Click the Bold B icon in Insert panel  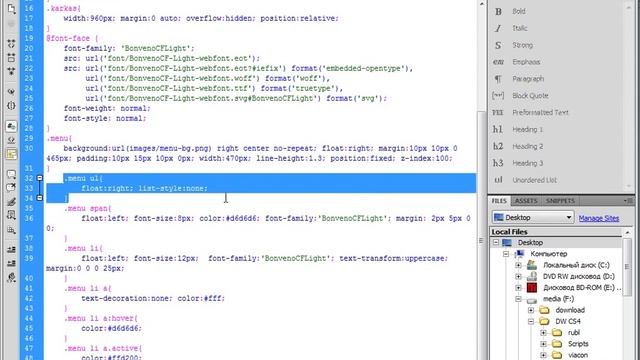[x=498, y=11]
